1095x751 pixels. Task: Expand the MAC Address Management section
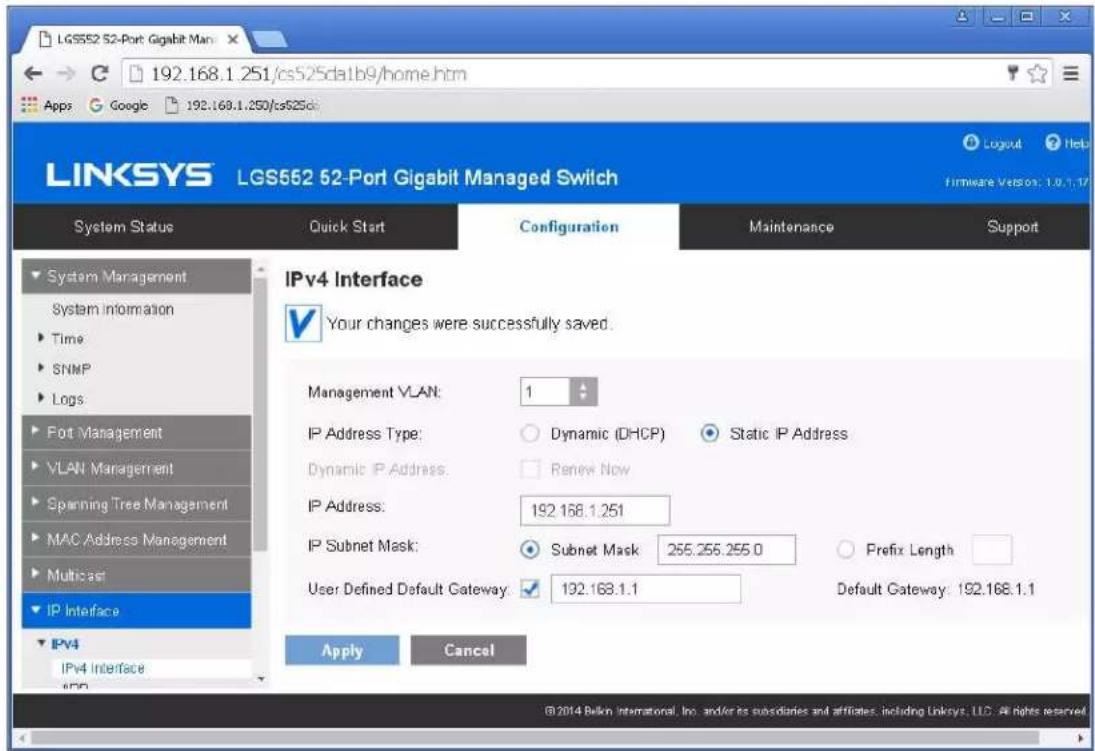pyautogui.click(x=136, y=539)
